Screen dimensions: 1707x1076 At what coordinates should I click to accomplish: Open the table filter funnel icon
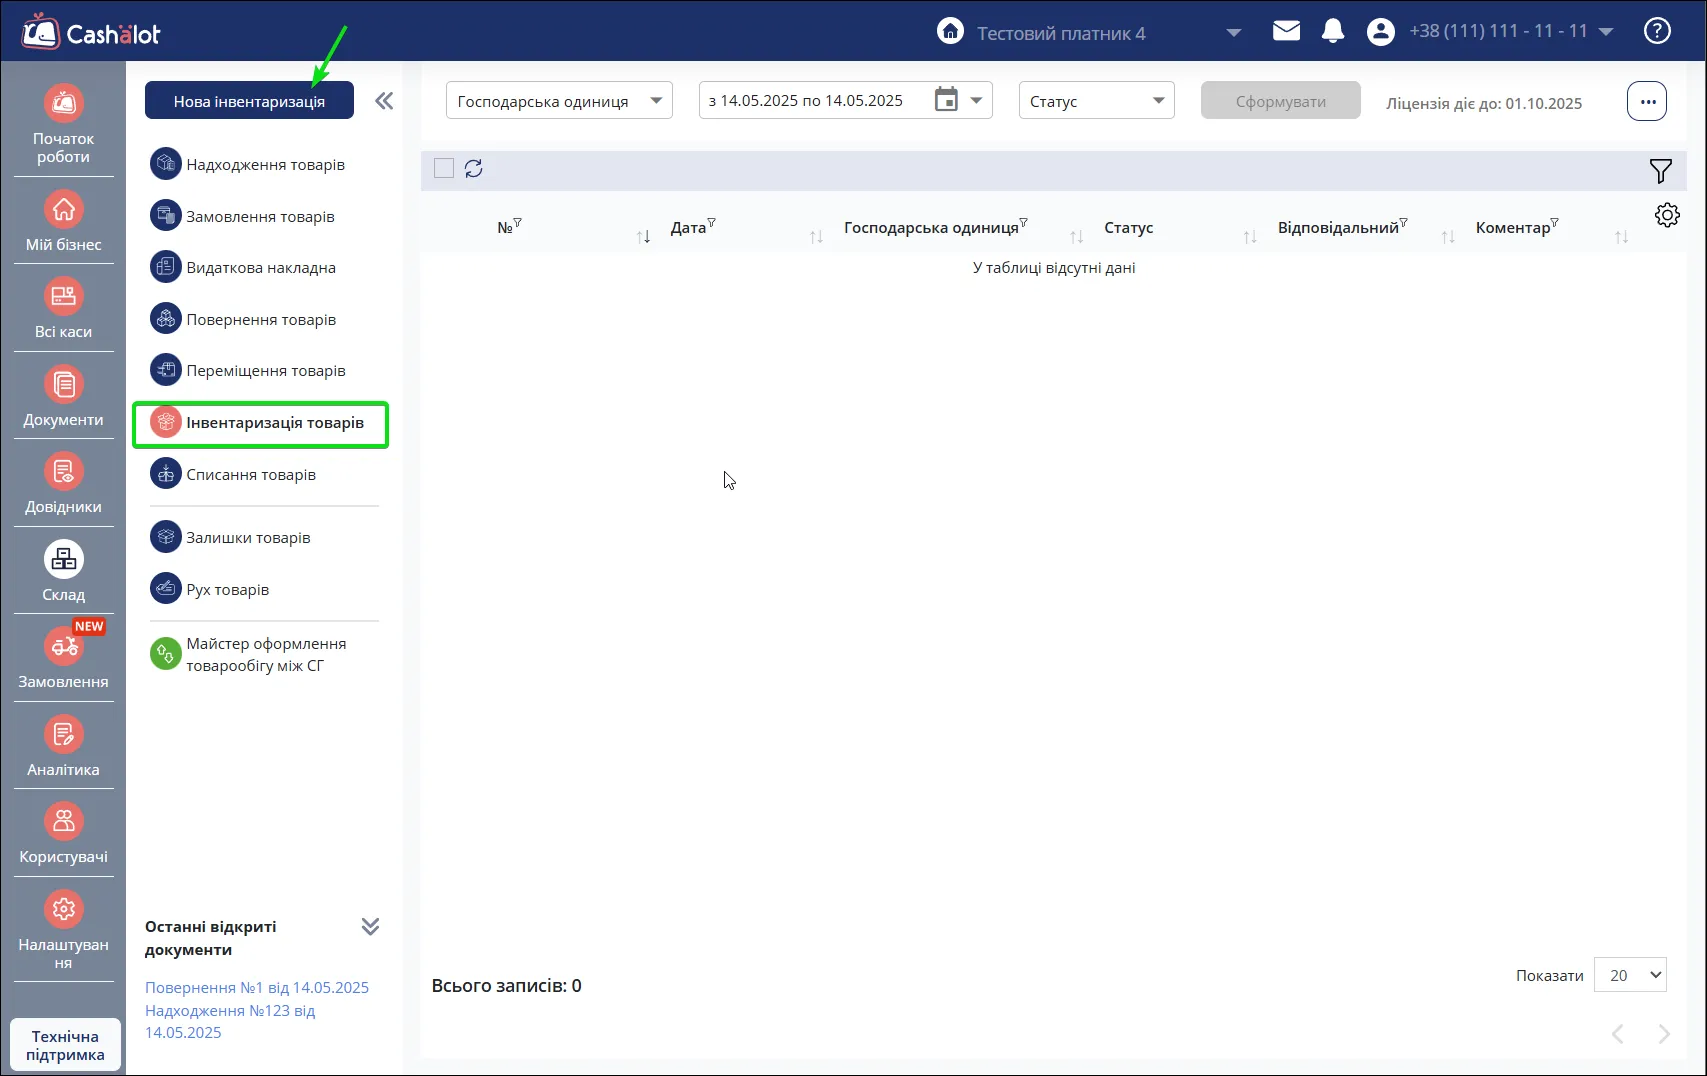(x=1660, y=171)
